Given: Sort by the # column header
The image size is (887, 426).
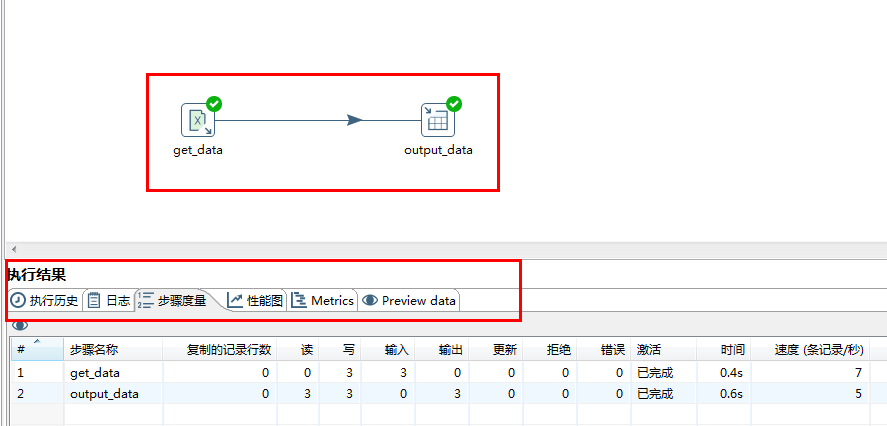Looking at the screenshot, I should click(x=37, y=349).
